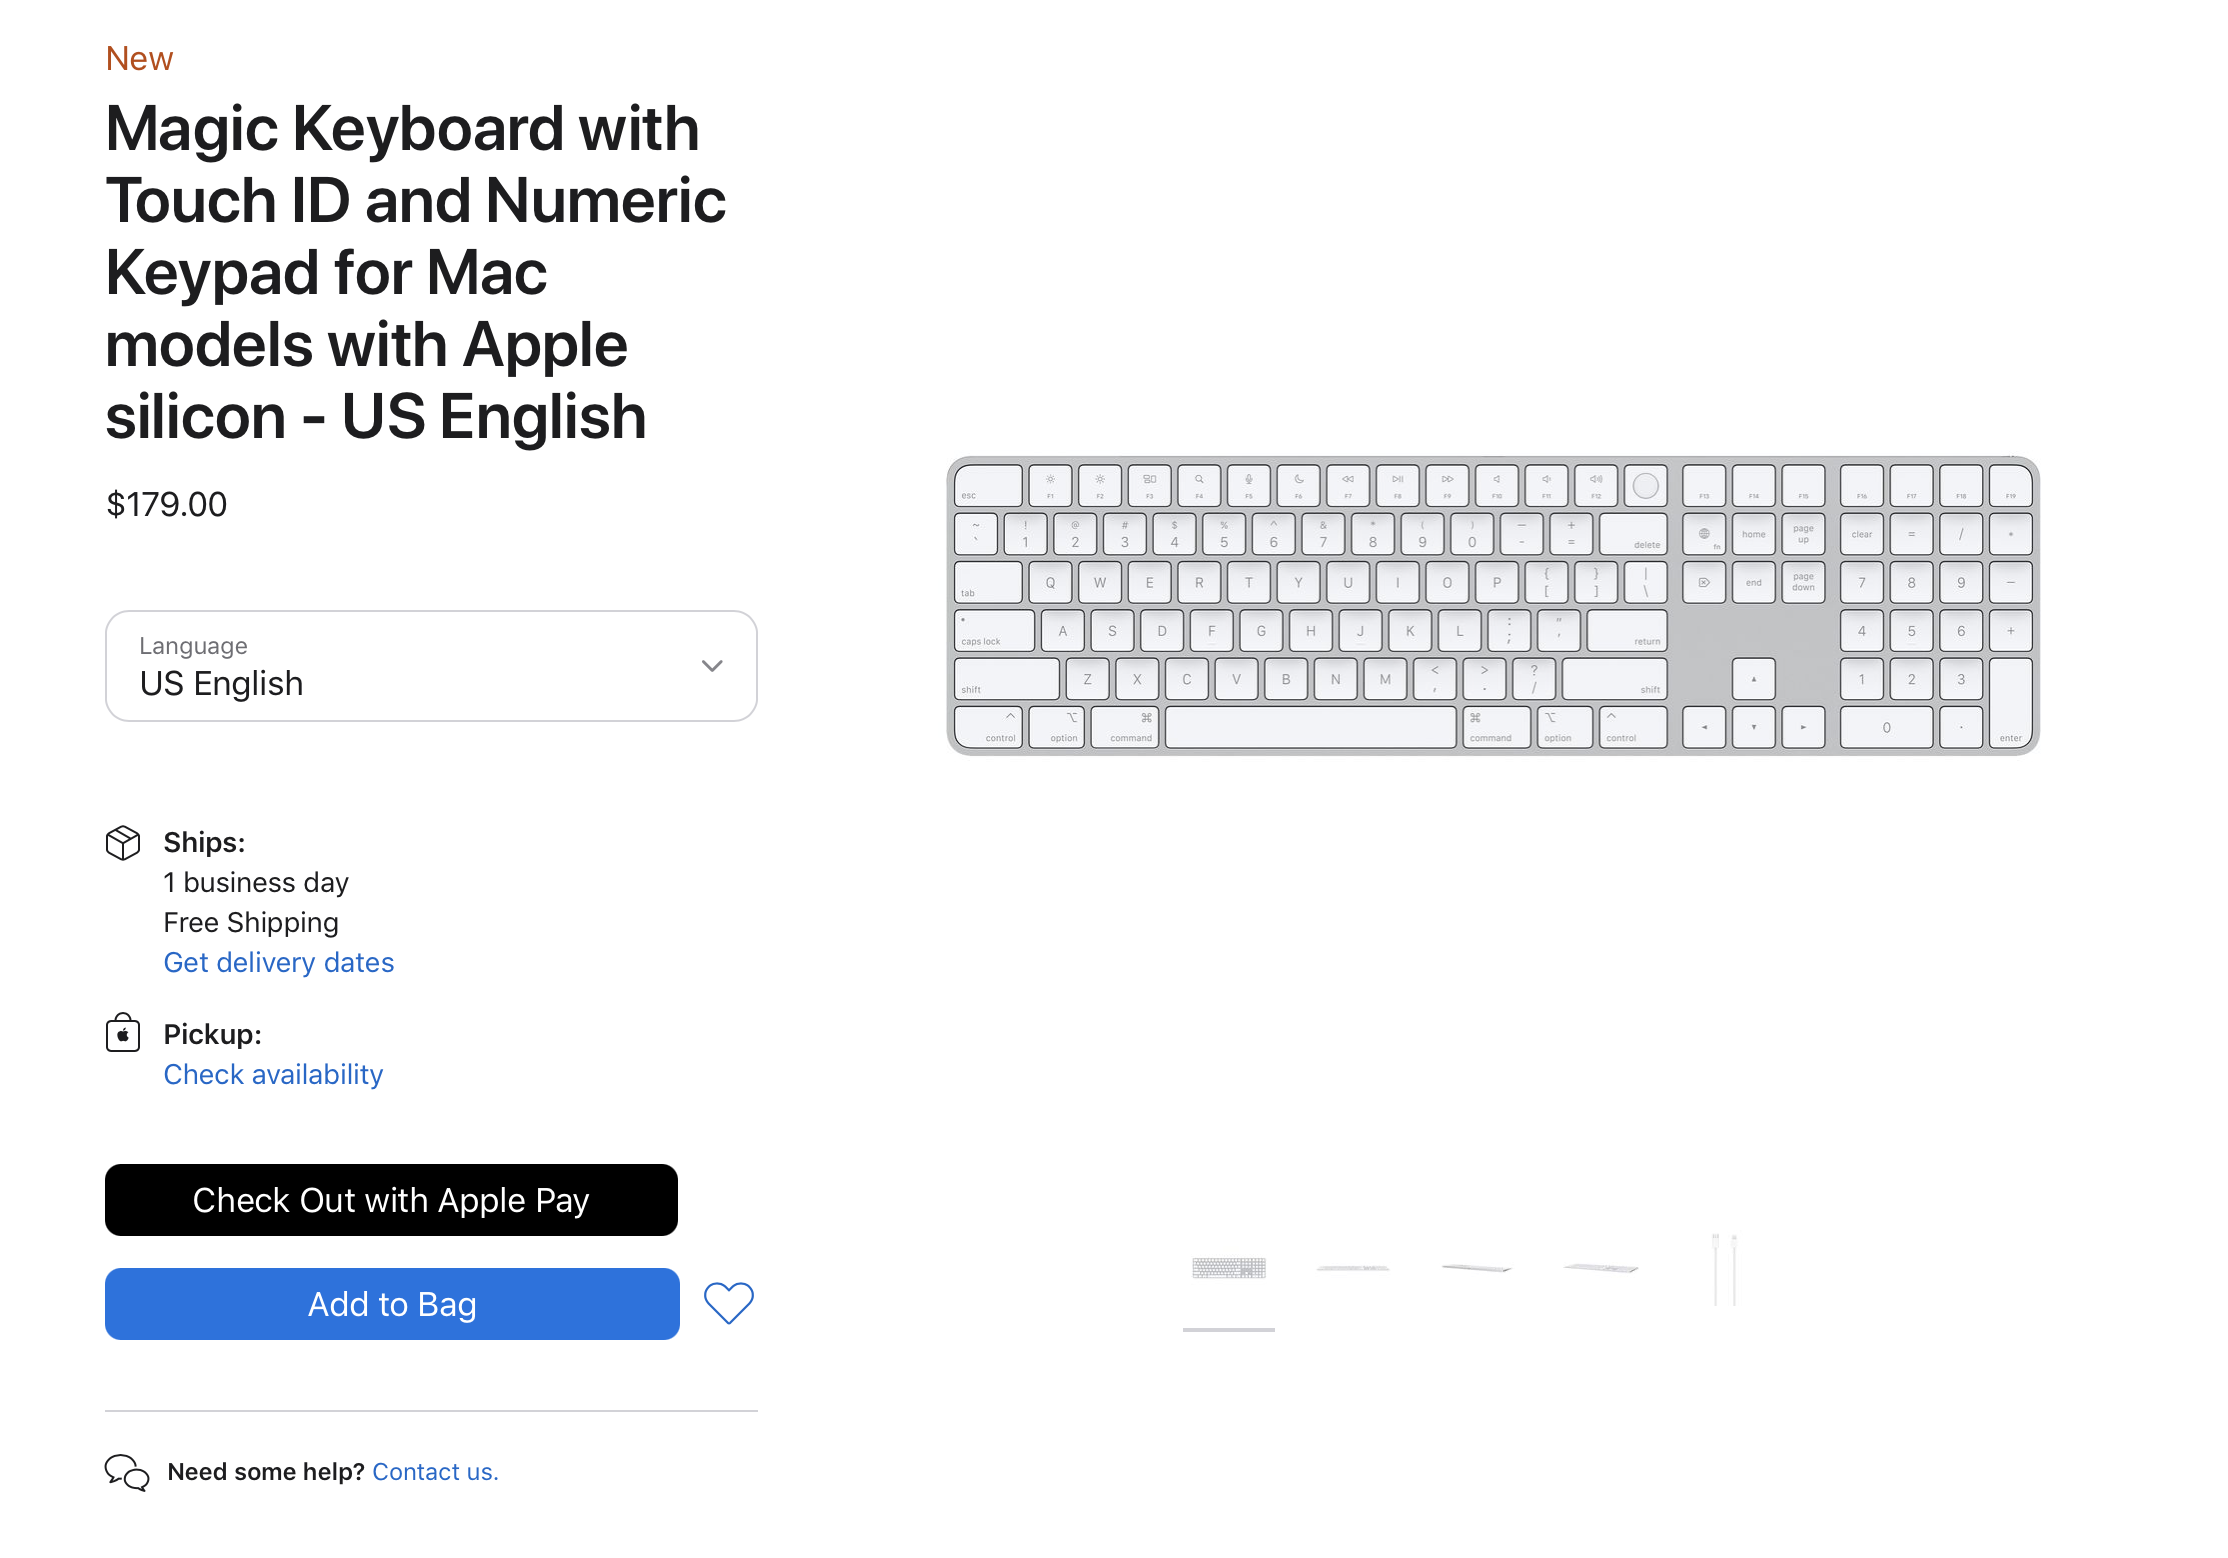
Task: Select US English from language options
Action: (428, 664)
